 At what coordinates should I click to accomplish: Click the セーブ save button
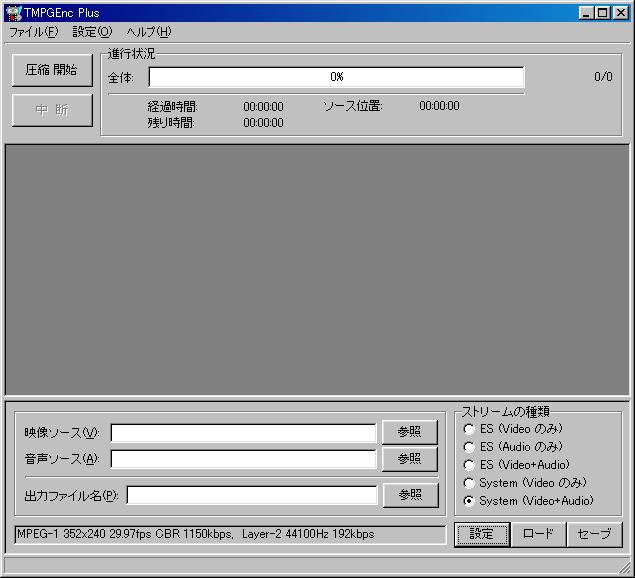tap(595, 534)
